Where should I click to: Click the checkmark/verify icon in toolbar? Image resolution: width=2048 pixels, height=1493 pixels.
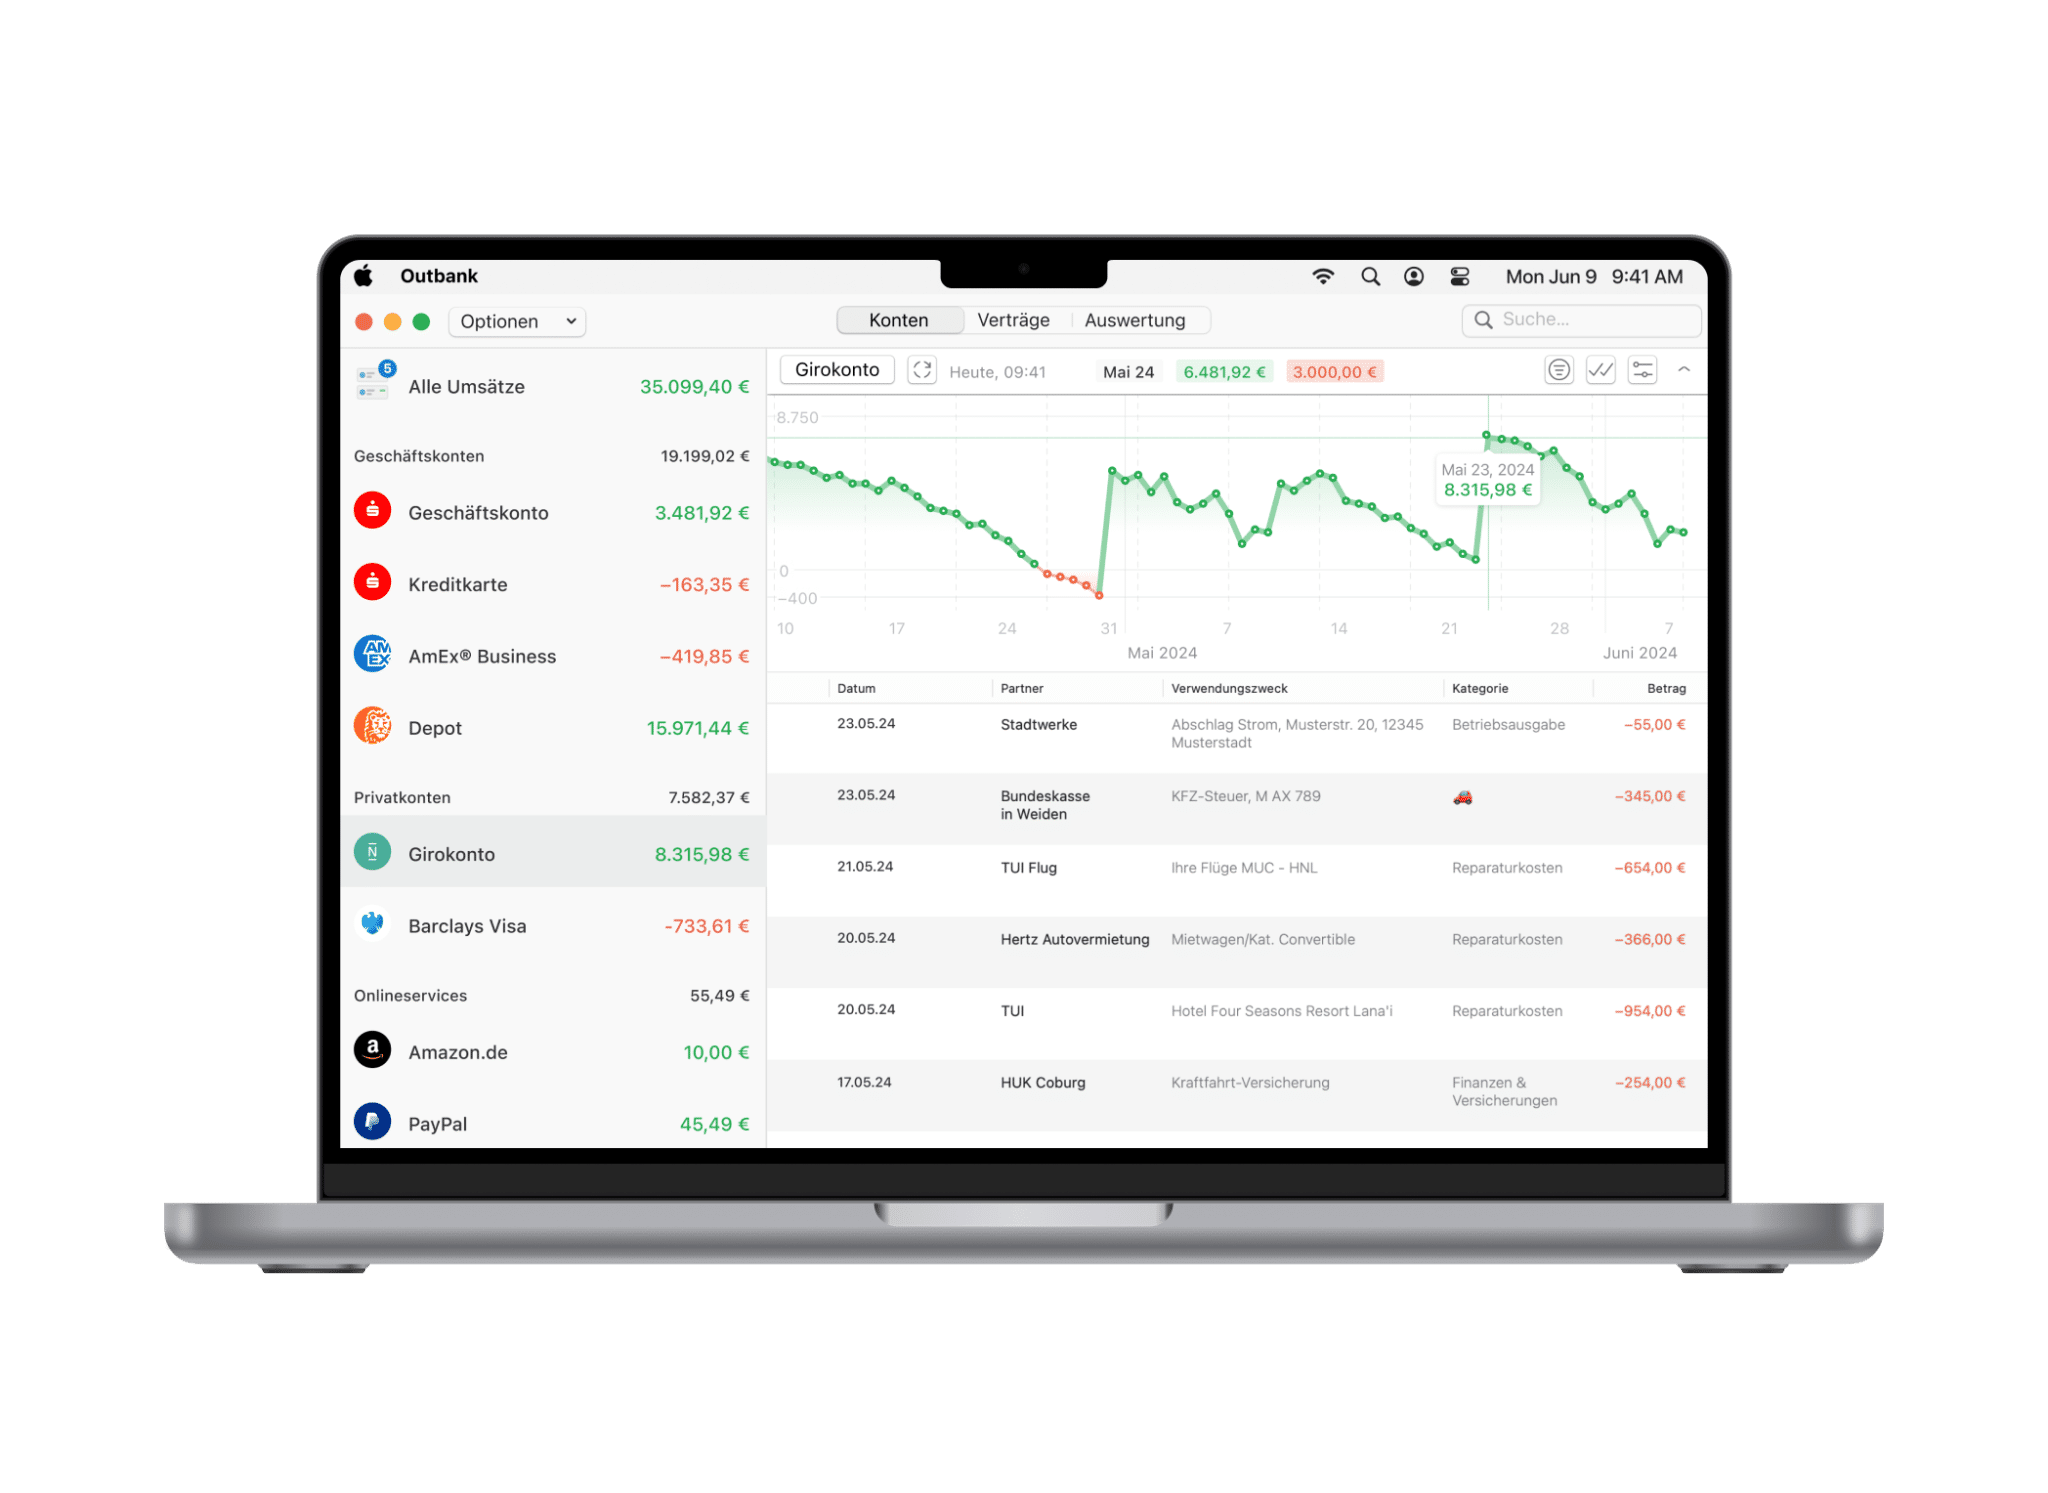1600,372
